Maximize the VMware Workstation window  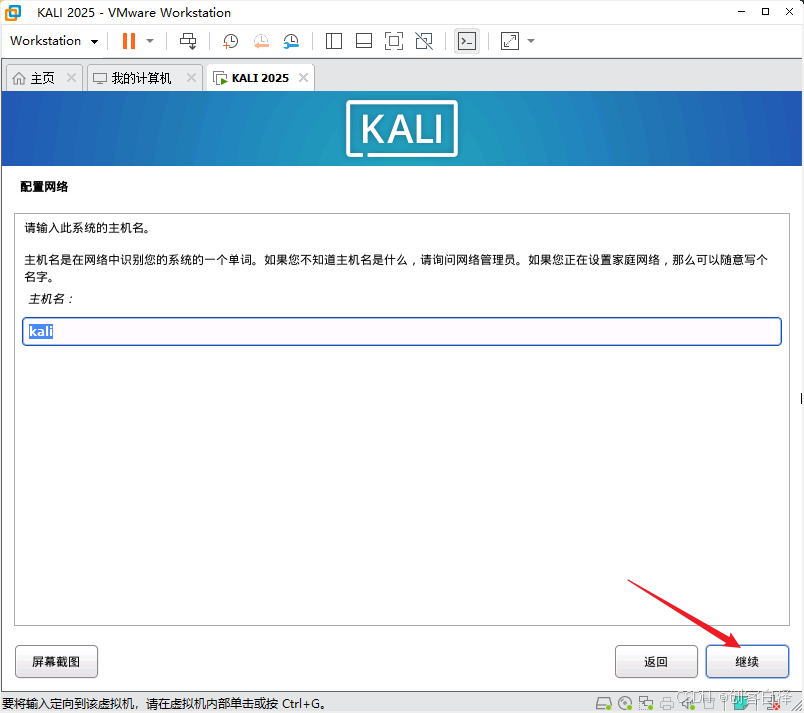pos(765,12)
